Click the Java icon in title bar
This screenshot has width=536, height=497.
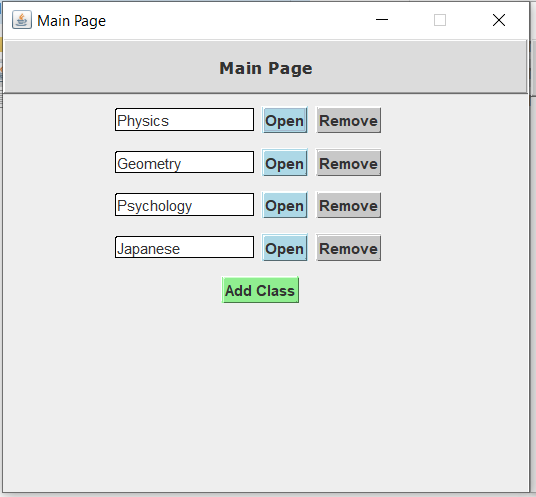22,20
